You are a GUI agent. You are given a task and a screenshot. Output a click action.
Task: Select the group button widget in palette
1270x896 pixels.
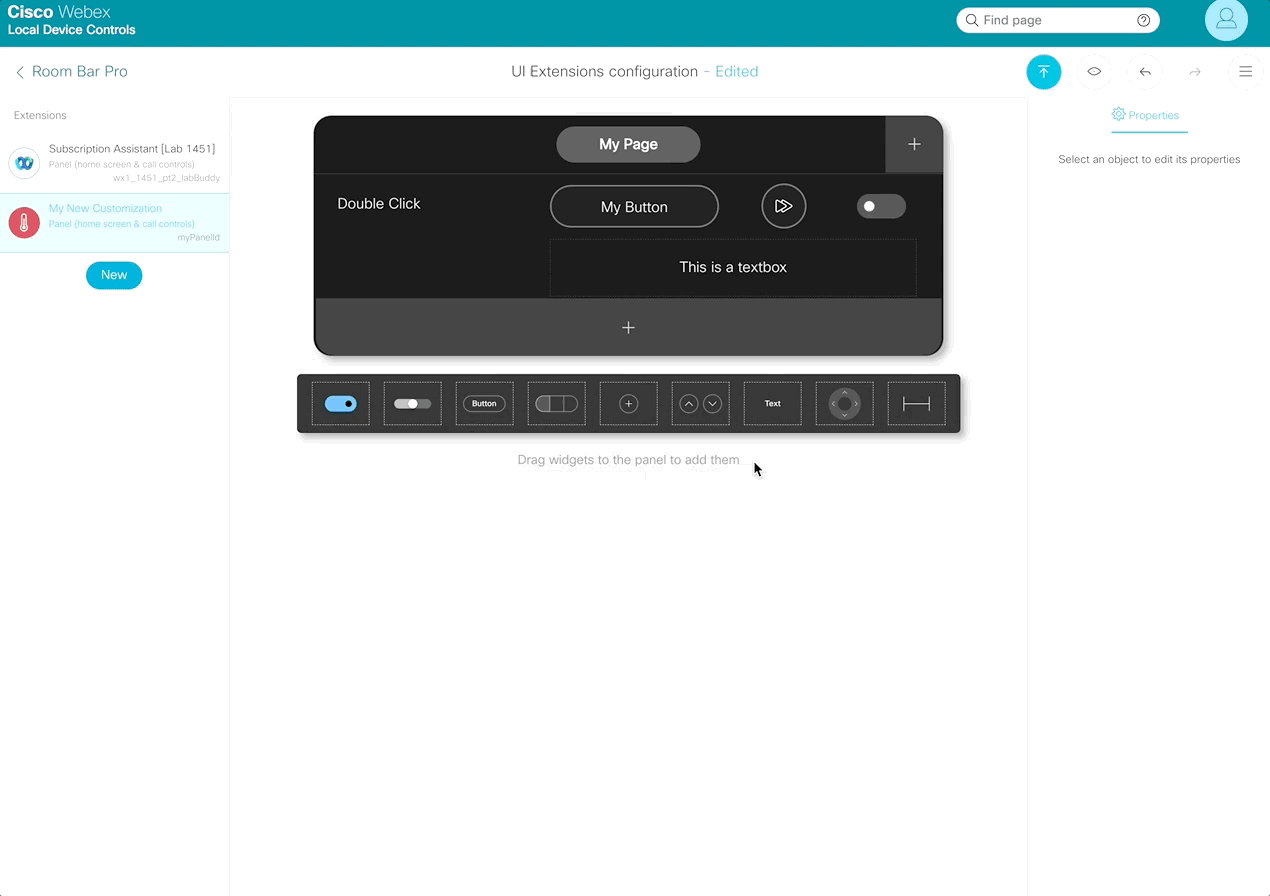click(556, 404)
